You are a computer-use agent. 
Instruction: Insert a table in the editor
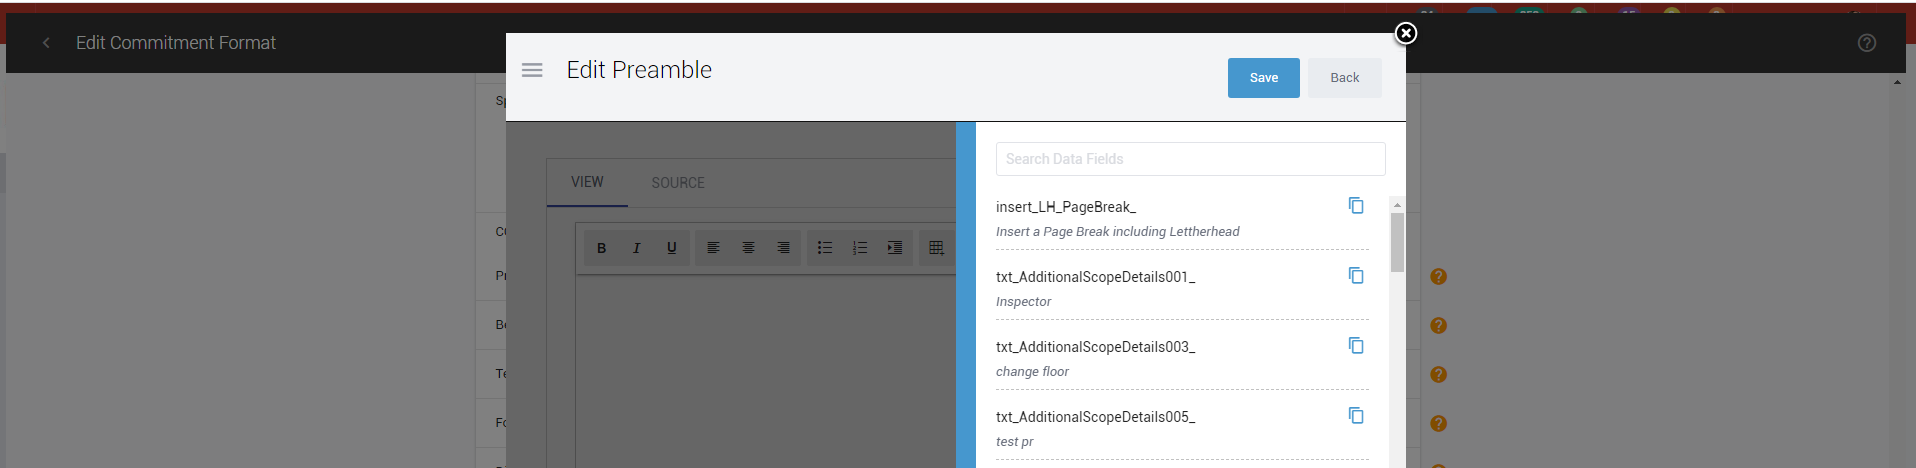(936, 248)
